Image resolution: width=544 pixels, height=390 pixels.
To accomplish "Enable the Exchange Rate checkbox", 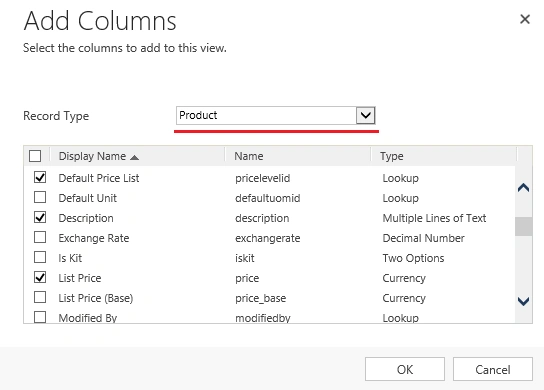I will point(40,237).
